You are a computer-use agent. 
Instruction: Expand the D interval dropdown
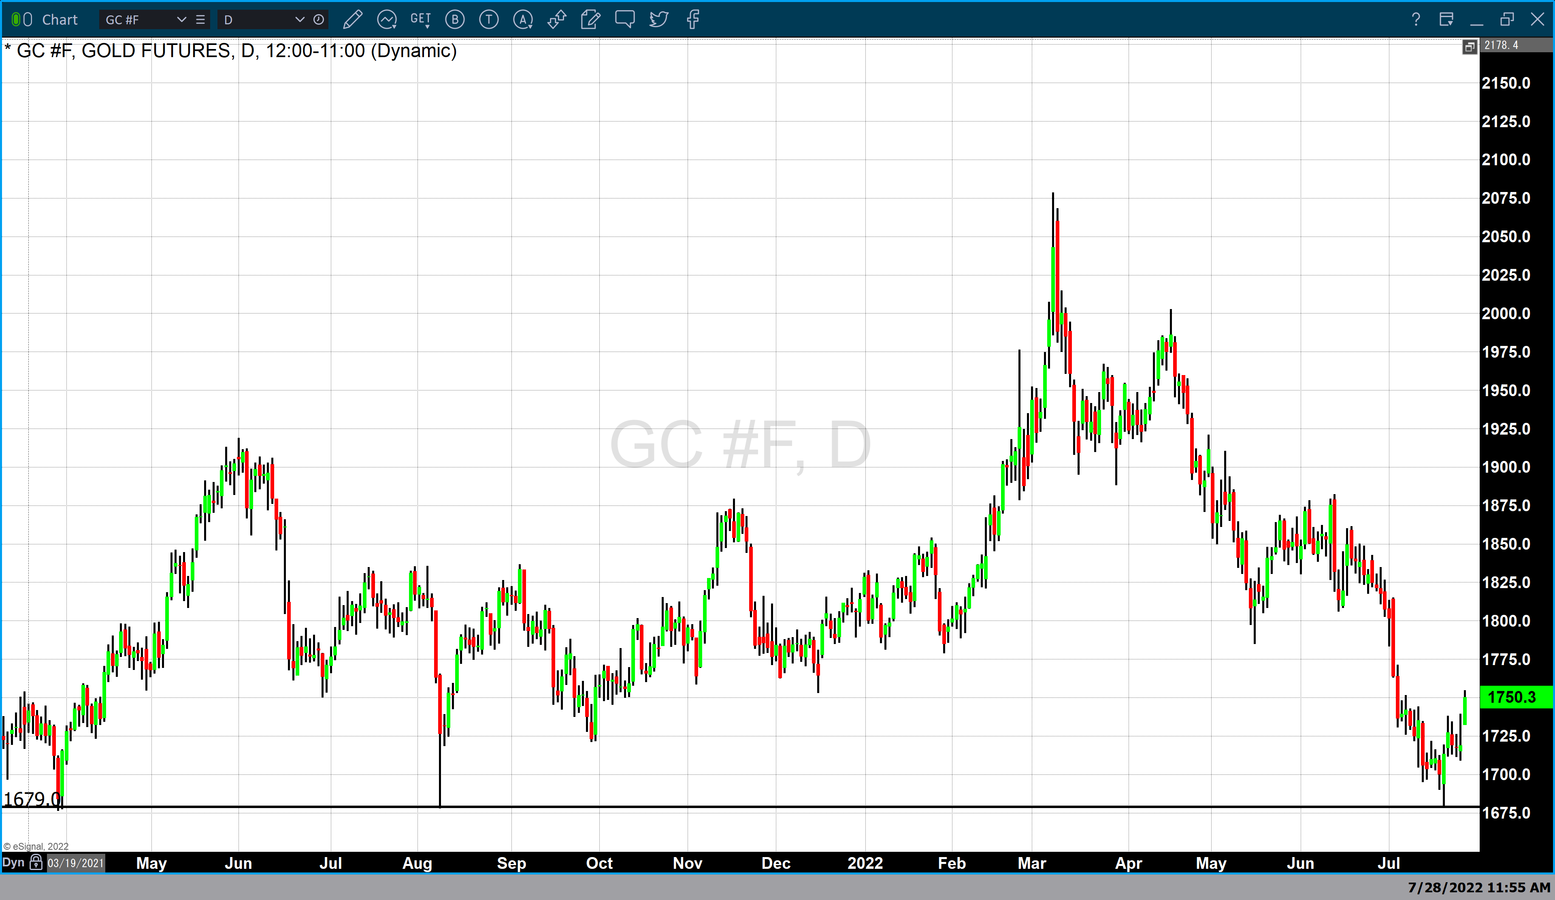click(x=299, y=19)
